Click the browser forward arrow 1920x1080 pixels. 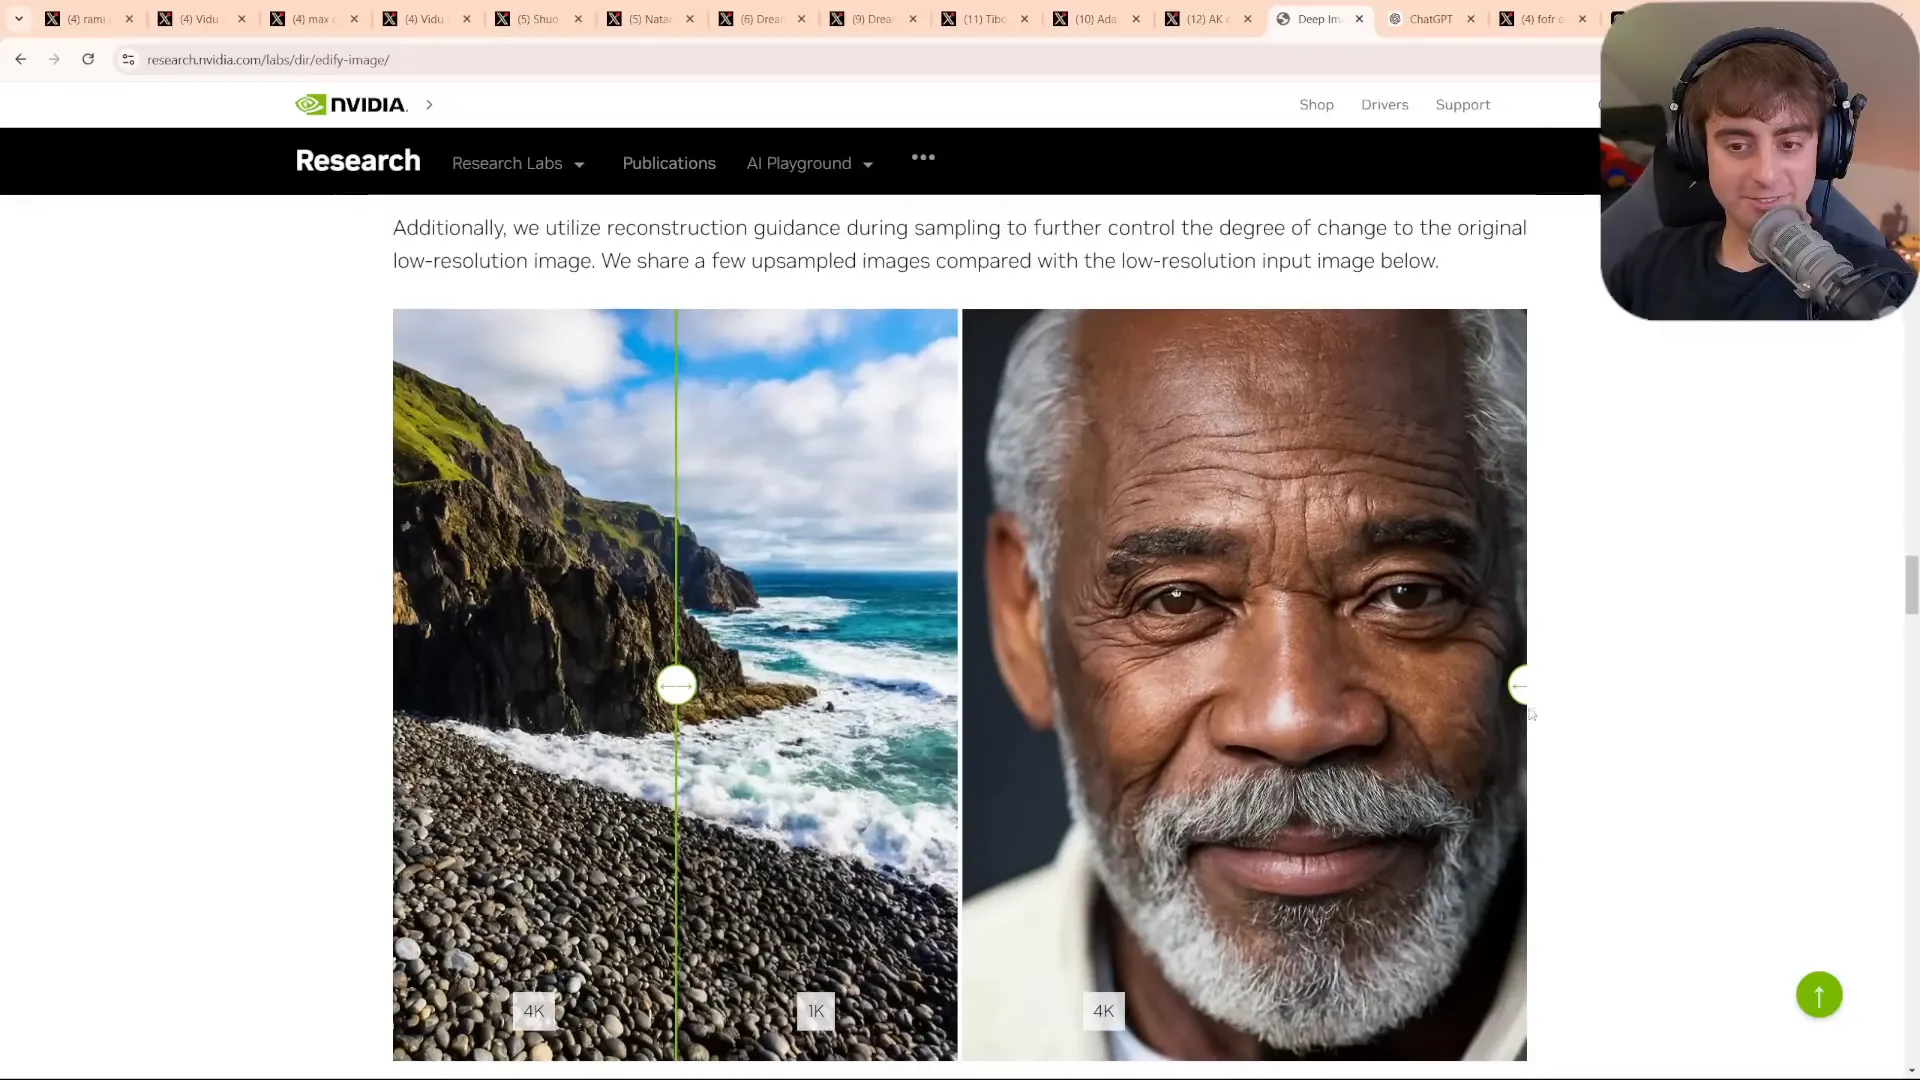point(54,59)
